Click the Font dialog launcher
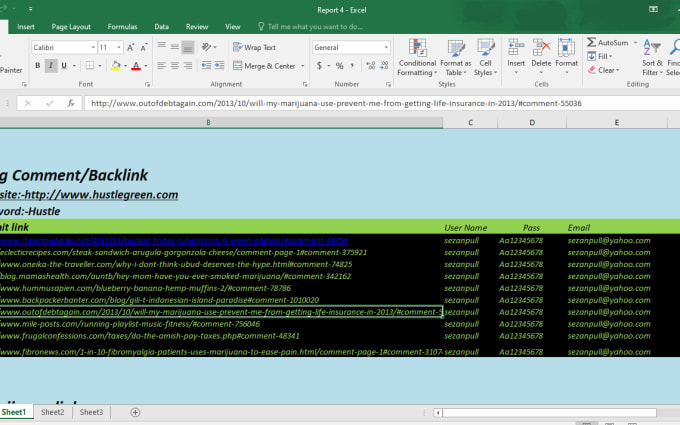Image resolution: width=680 pixels, height=425 pixels. coord(147,84)
